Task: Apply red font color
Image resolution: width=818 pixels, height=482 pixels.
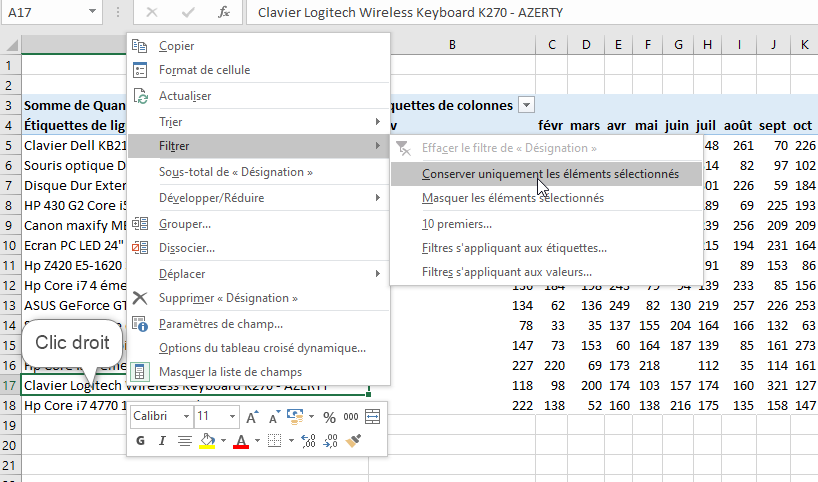Action: 241,441
